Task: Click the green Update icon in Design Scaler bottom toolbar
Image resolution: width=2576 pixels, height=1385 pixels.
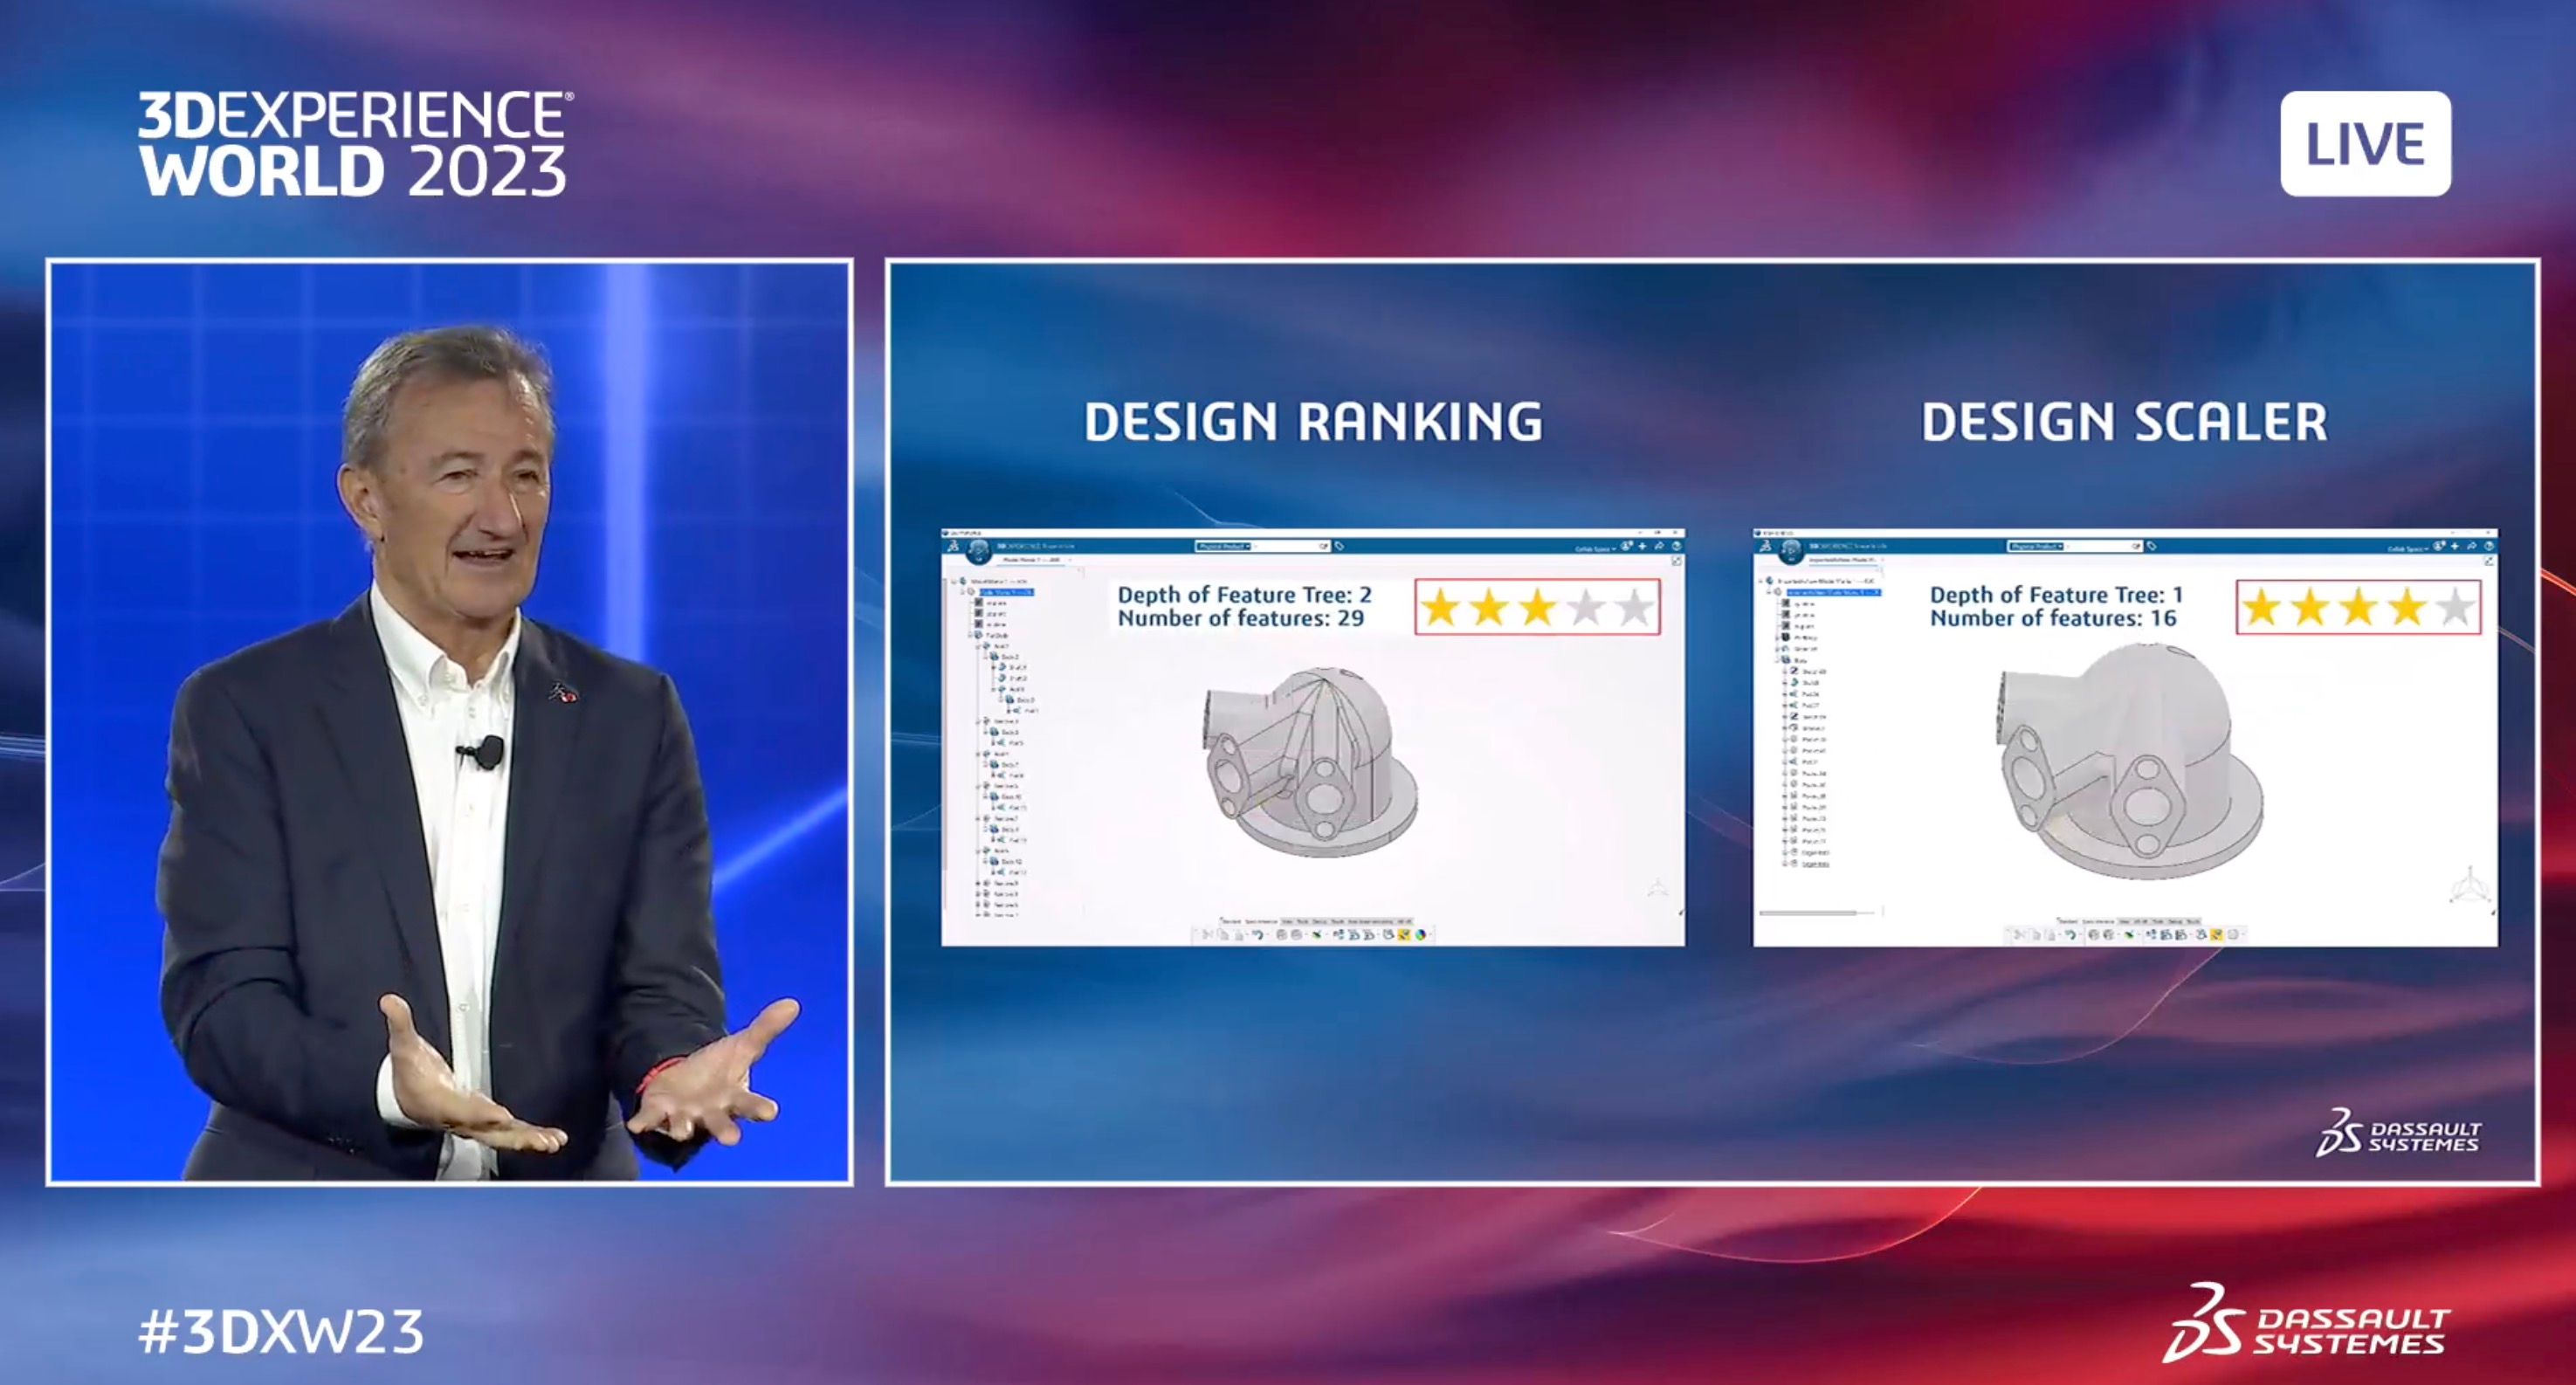Action: 2130,935
